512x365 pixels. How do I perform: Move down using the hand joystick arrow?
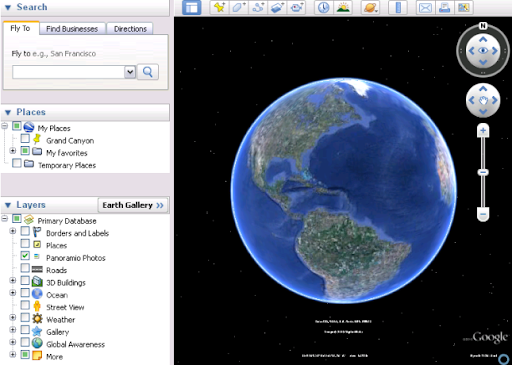click(483, 111)
